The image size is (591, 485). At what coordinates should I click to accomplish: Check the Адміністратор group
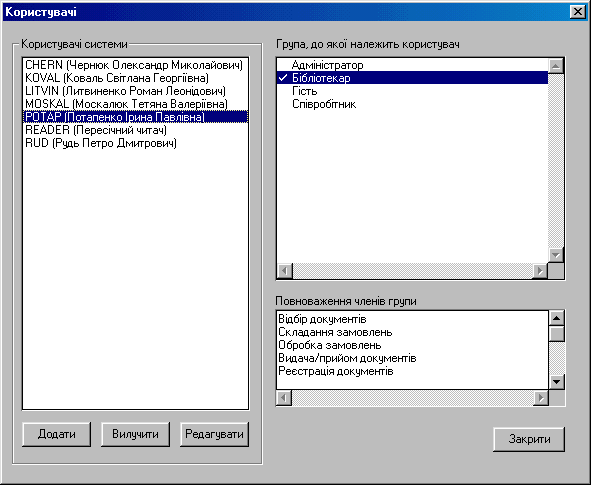[x=412, y=65]
